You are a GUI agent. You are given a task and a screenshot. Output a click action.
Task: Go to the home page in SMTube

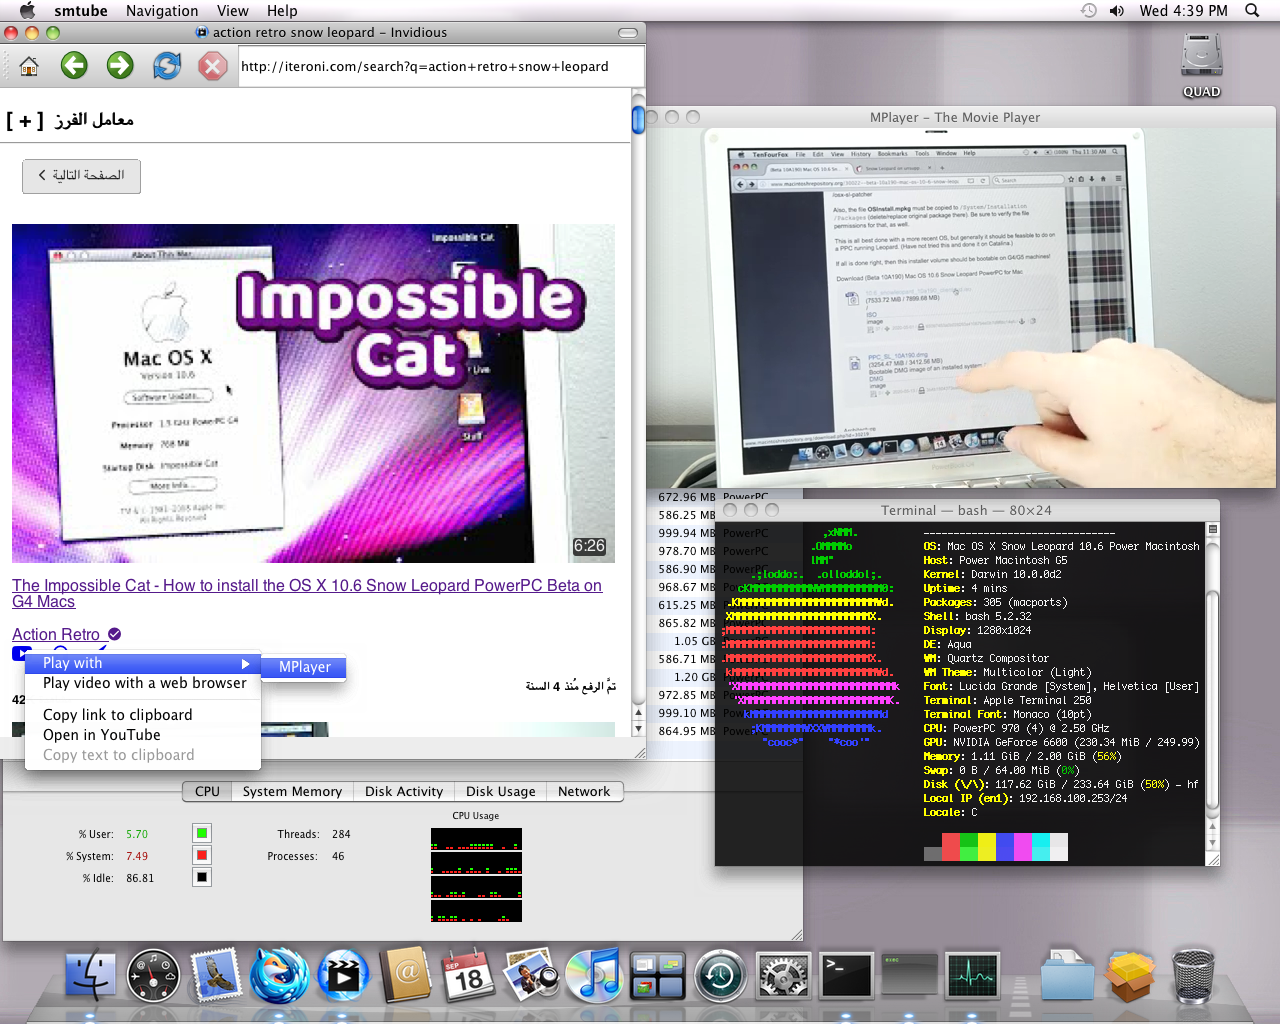pyautogui.click(x=29, y=67)
